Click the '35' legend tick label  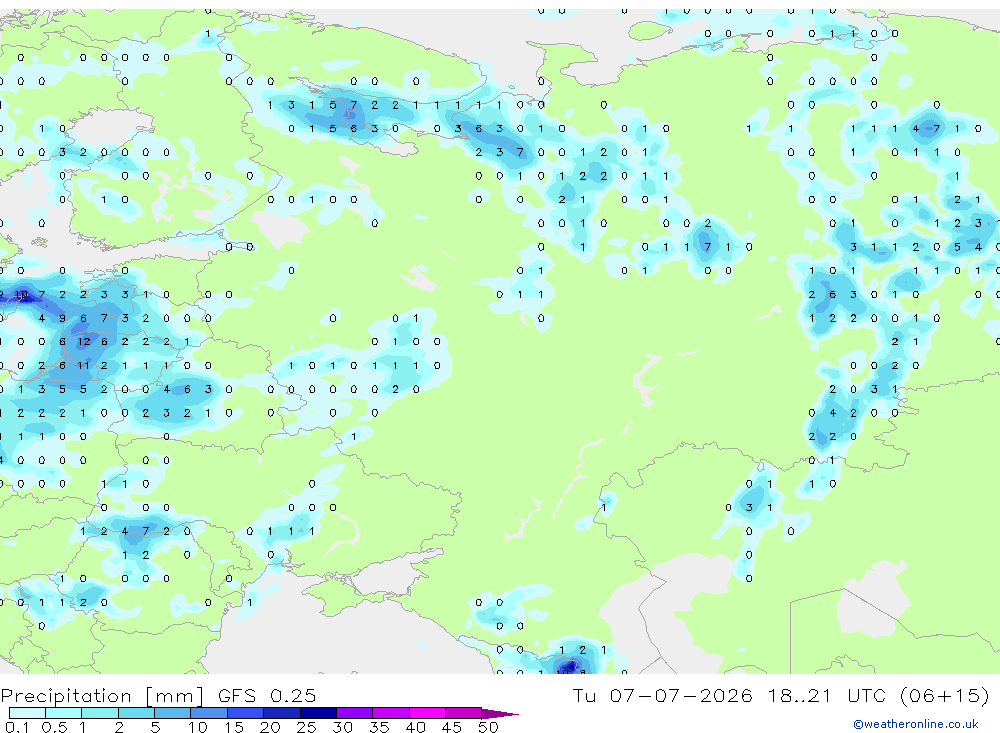(379, 727)
